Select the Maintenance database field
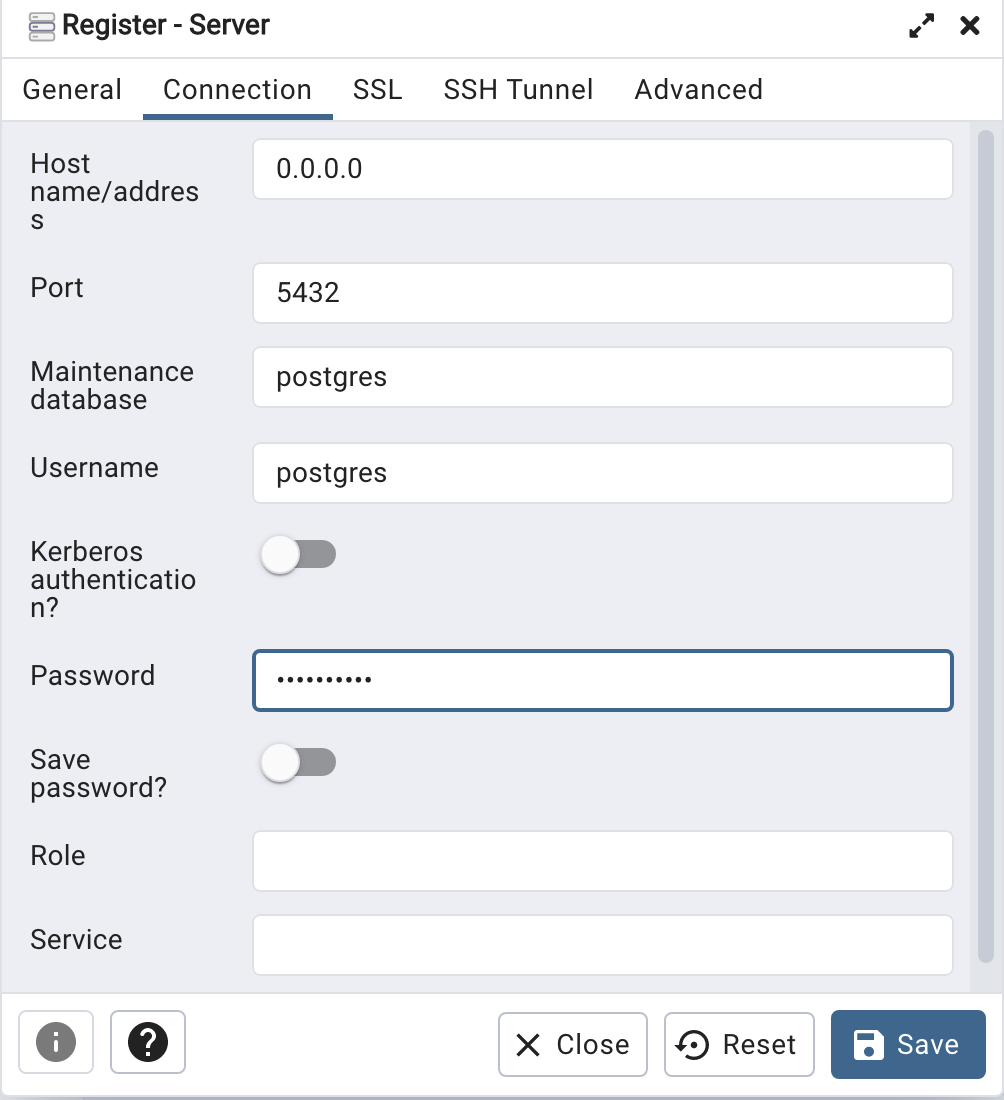The image size is (1004, 1100). [x=602, y=377]
